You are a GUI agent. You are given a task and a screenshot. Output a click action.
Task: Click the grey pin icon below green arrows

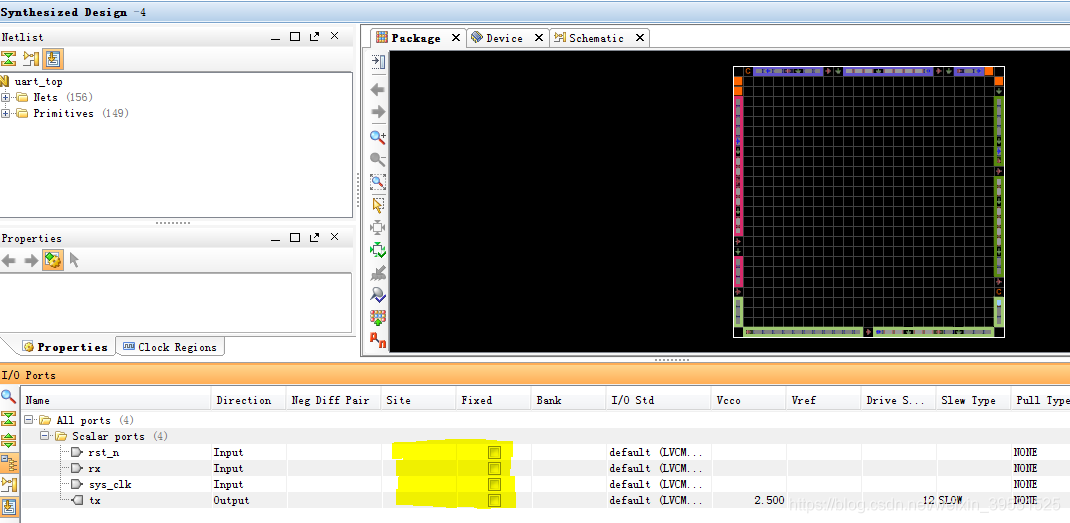click(378, 273)
